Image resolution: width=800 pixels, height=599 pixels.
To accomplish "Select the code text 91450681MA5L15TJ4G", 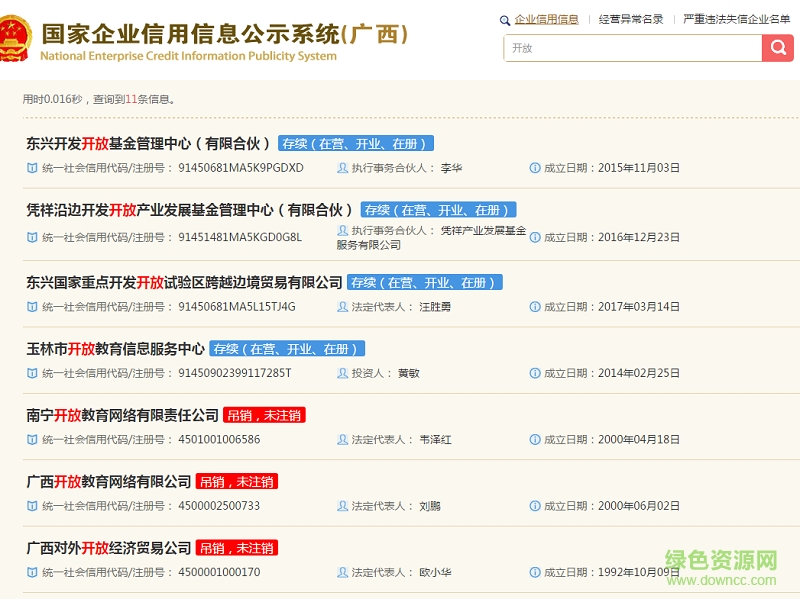I will tap(237, 307).
